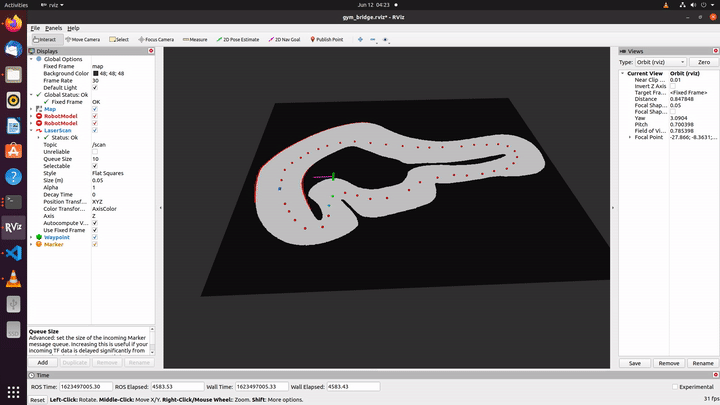Open Files manager from the dock
Image resolution: width=720 pixels, height=405 pixels.
13,74
